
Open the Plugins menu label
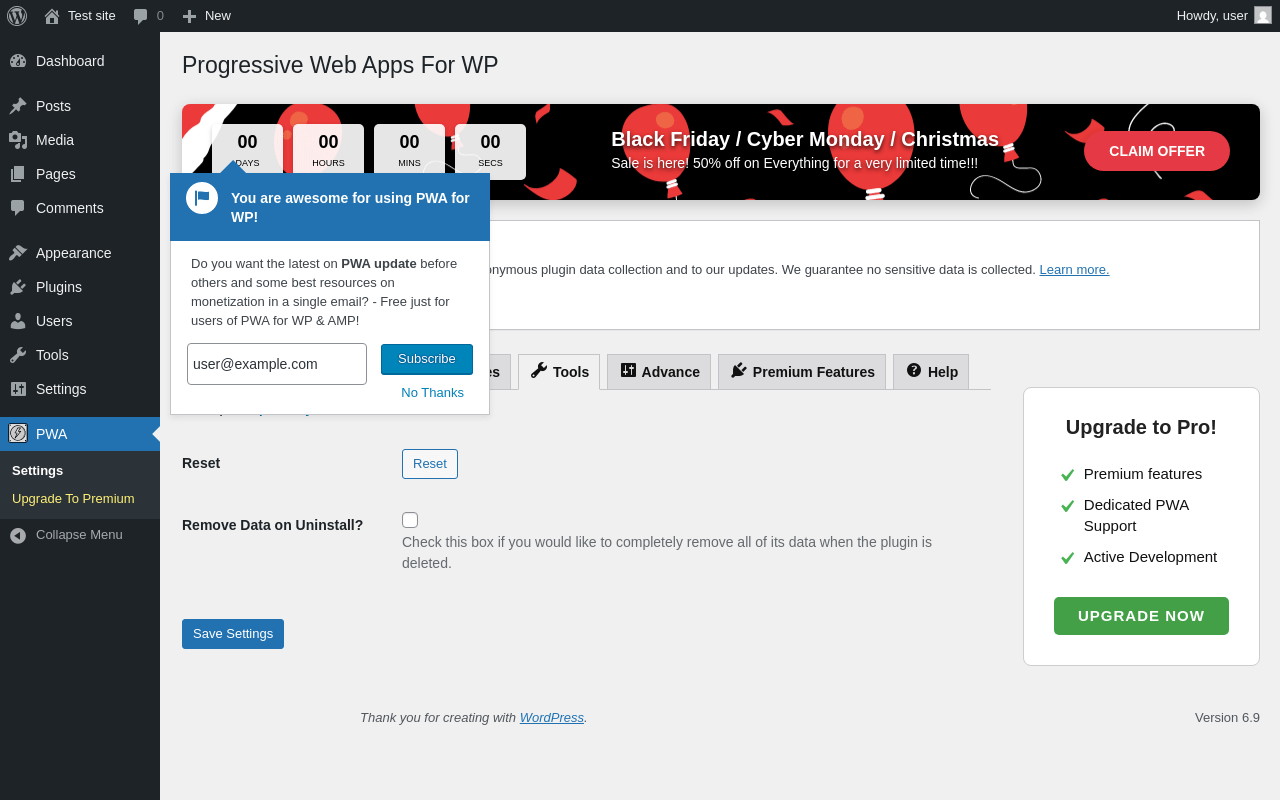pyautogui.click(x=59, y=287)
